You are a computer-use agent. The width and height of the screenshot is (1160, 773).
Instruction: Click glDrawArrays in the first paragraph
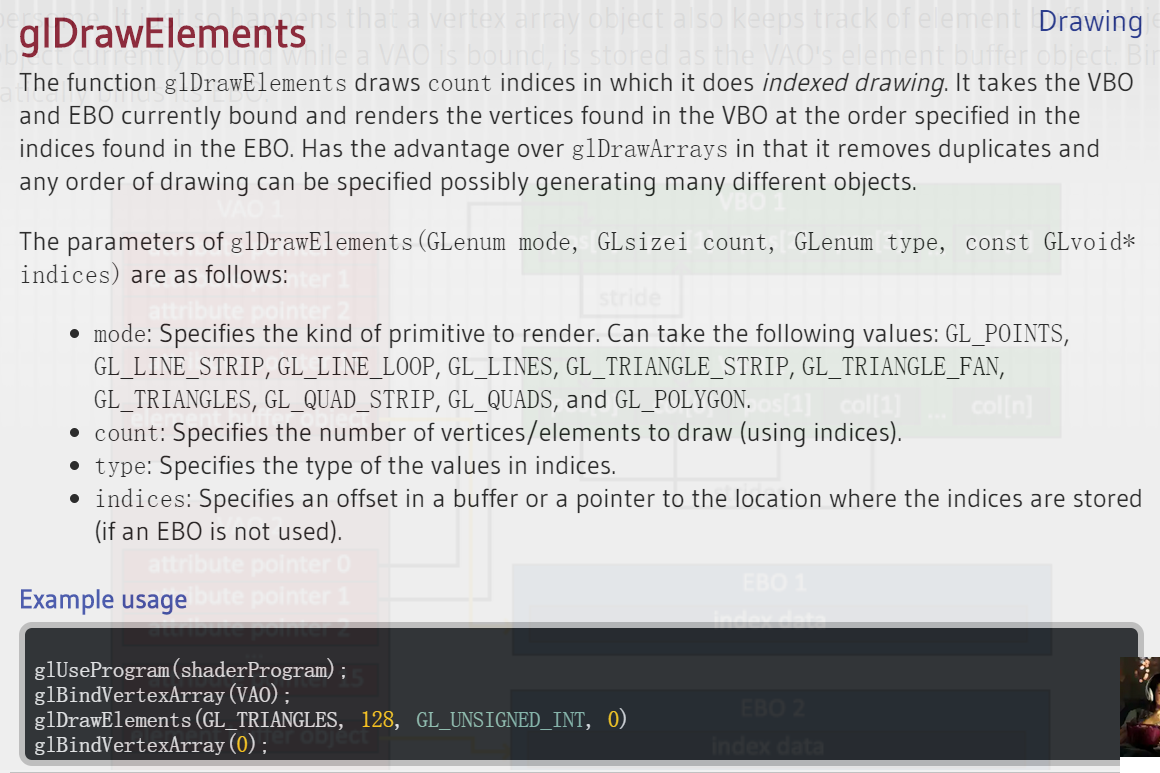(x=650, y=149)
